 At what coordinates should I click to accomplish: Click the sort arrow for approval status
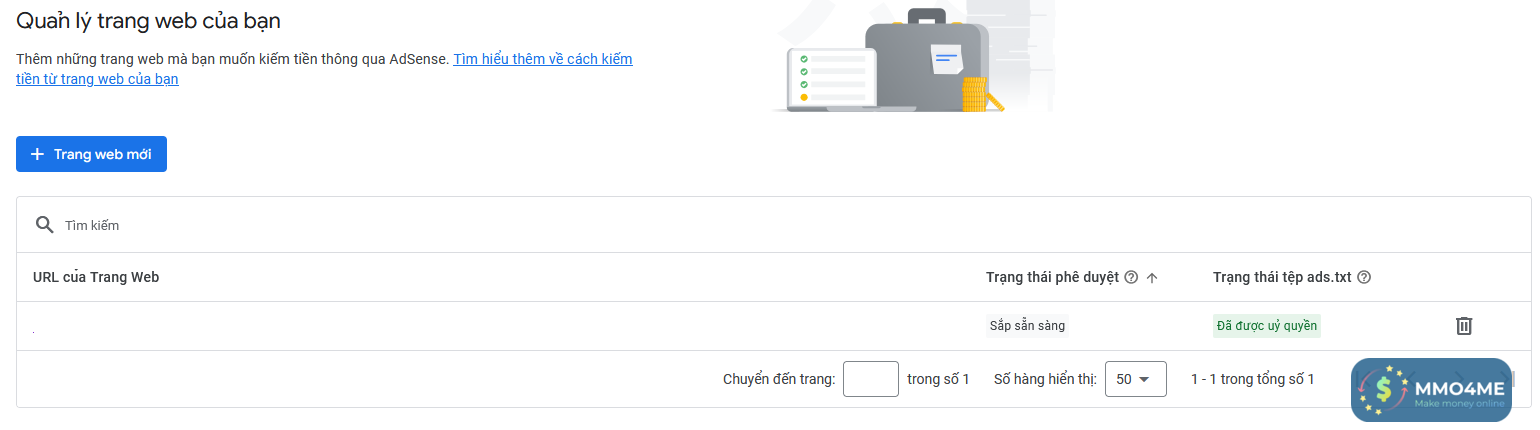click(1152, 277)
